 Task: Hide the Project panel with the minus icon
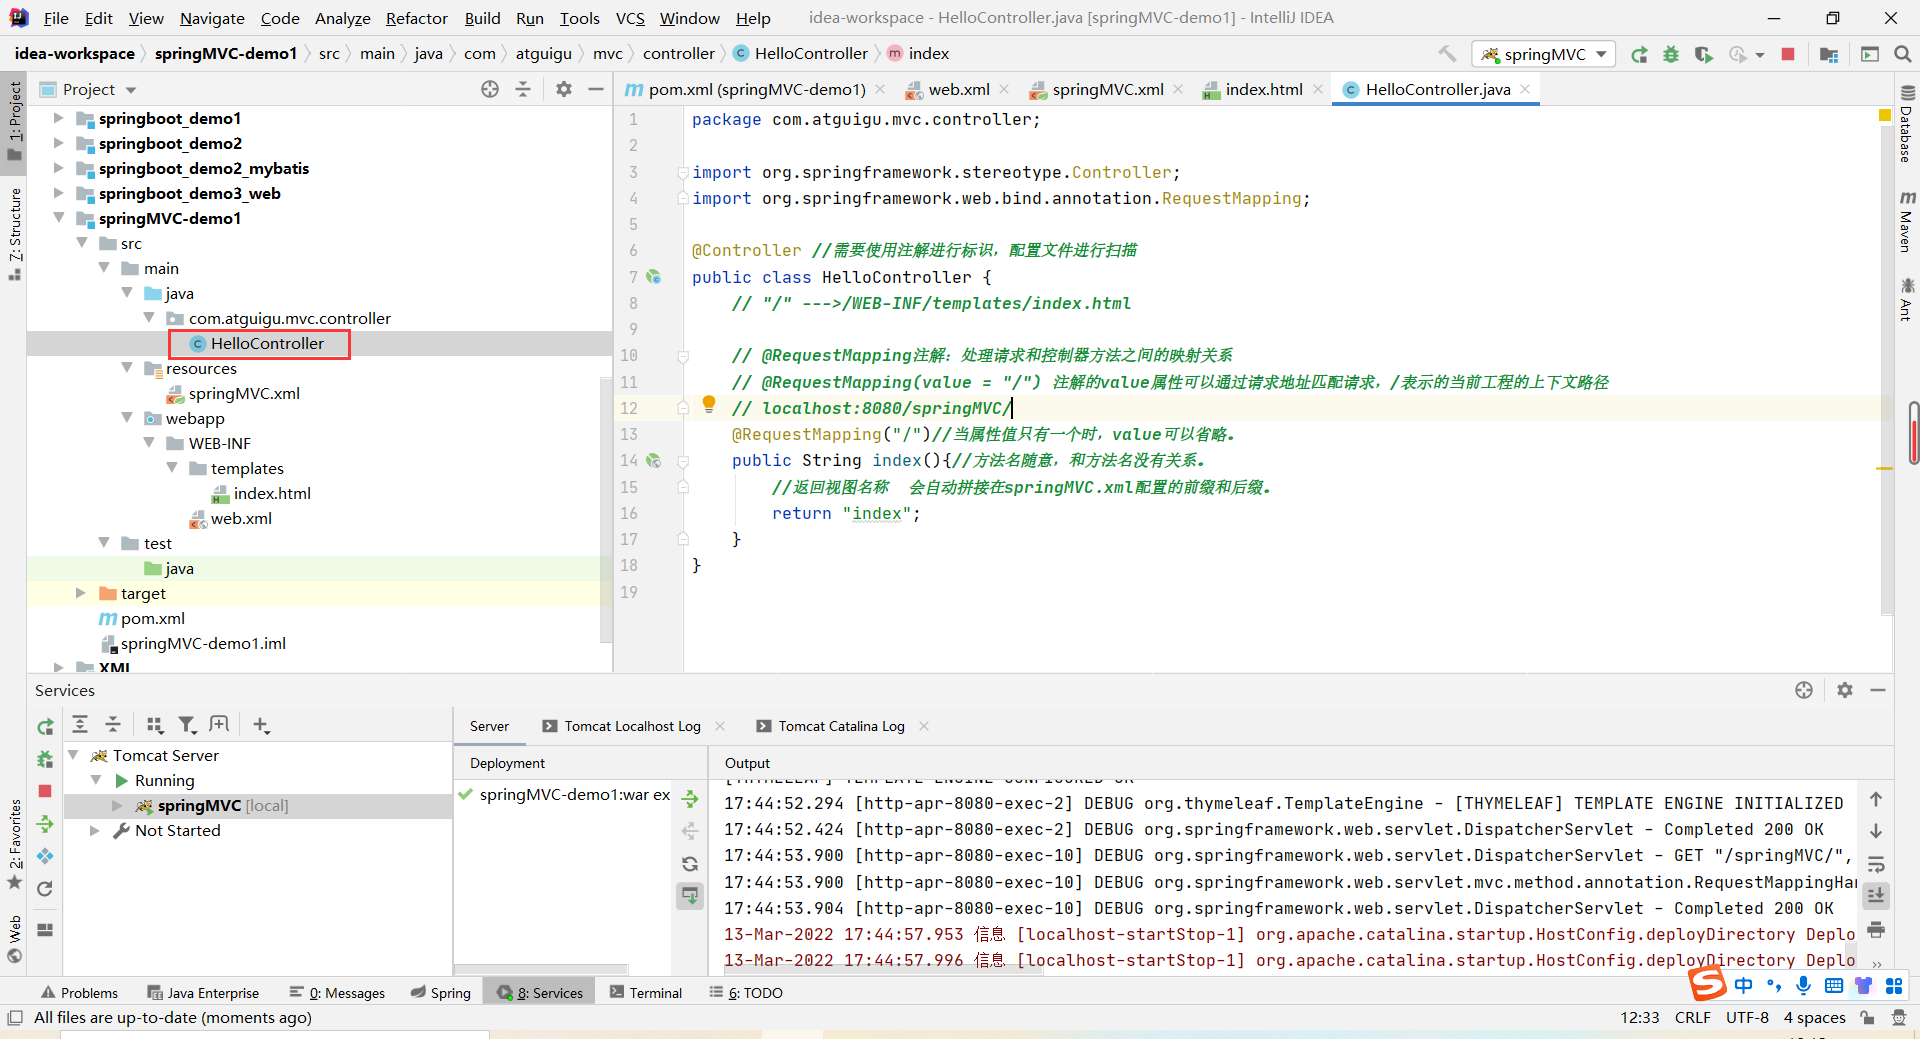[596, 89]
